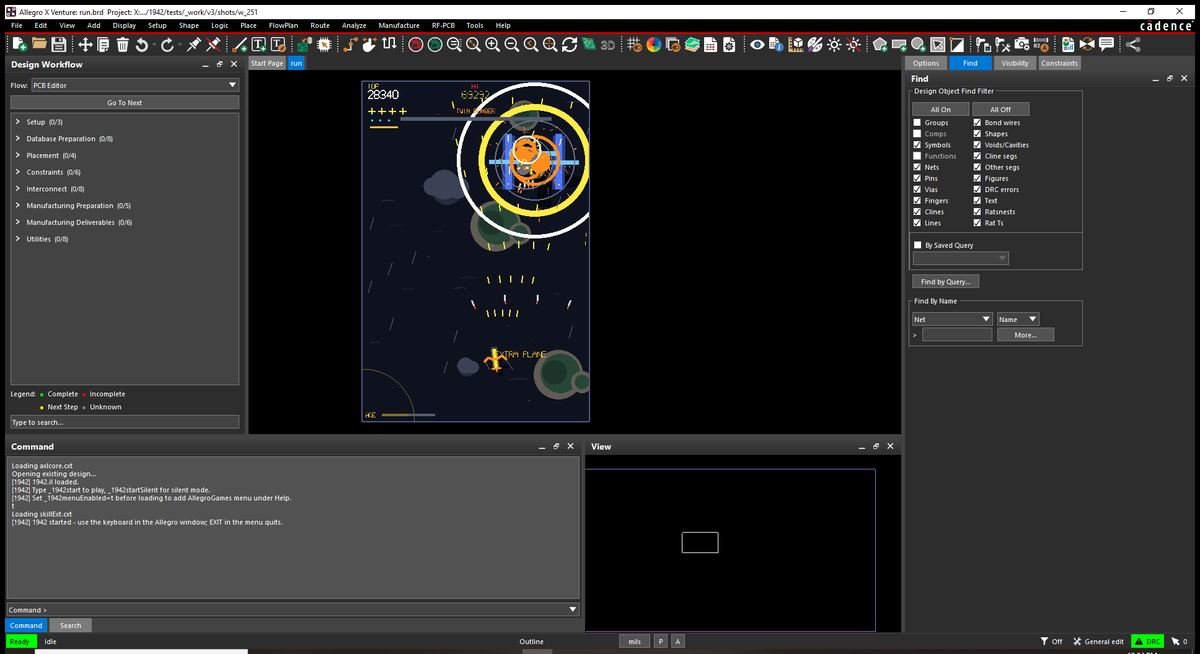Click the speech bubble comment icon
This screenshot has width=1200, height=654.
click(1106, 44)
